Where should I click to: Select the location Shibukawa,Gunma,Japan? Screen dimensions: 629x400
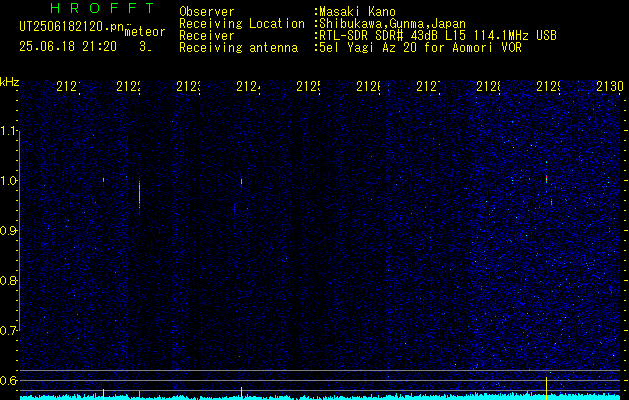point(392,24)
